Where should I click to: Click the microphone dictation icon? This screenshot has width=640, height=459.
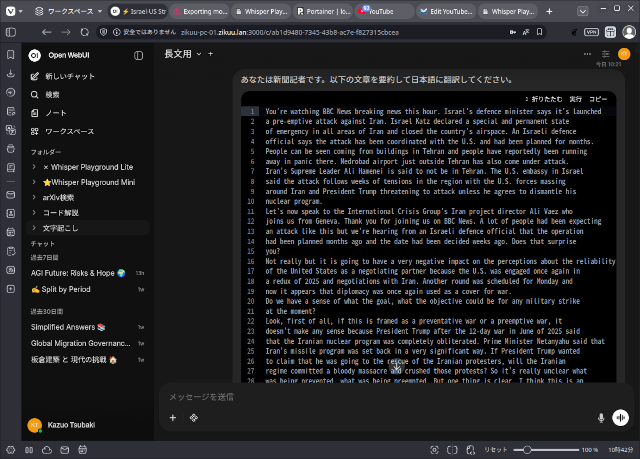click(601, 417)
